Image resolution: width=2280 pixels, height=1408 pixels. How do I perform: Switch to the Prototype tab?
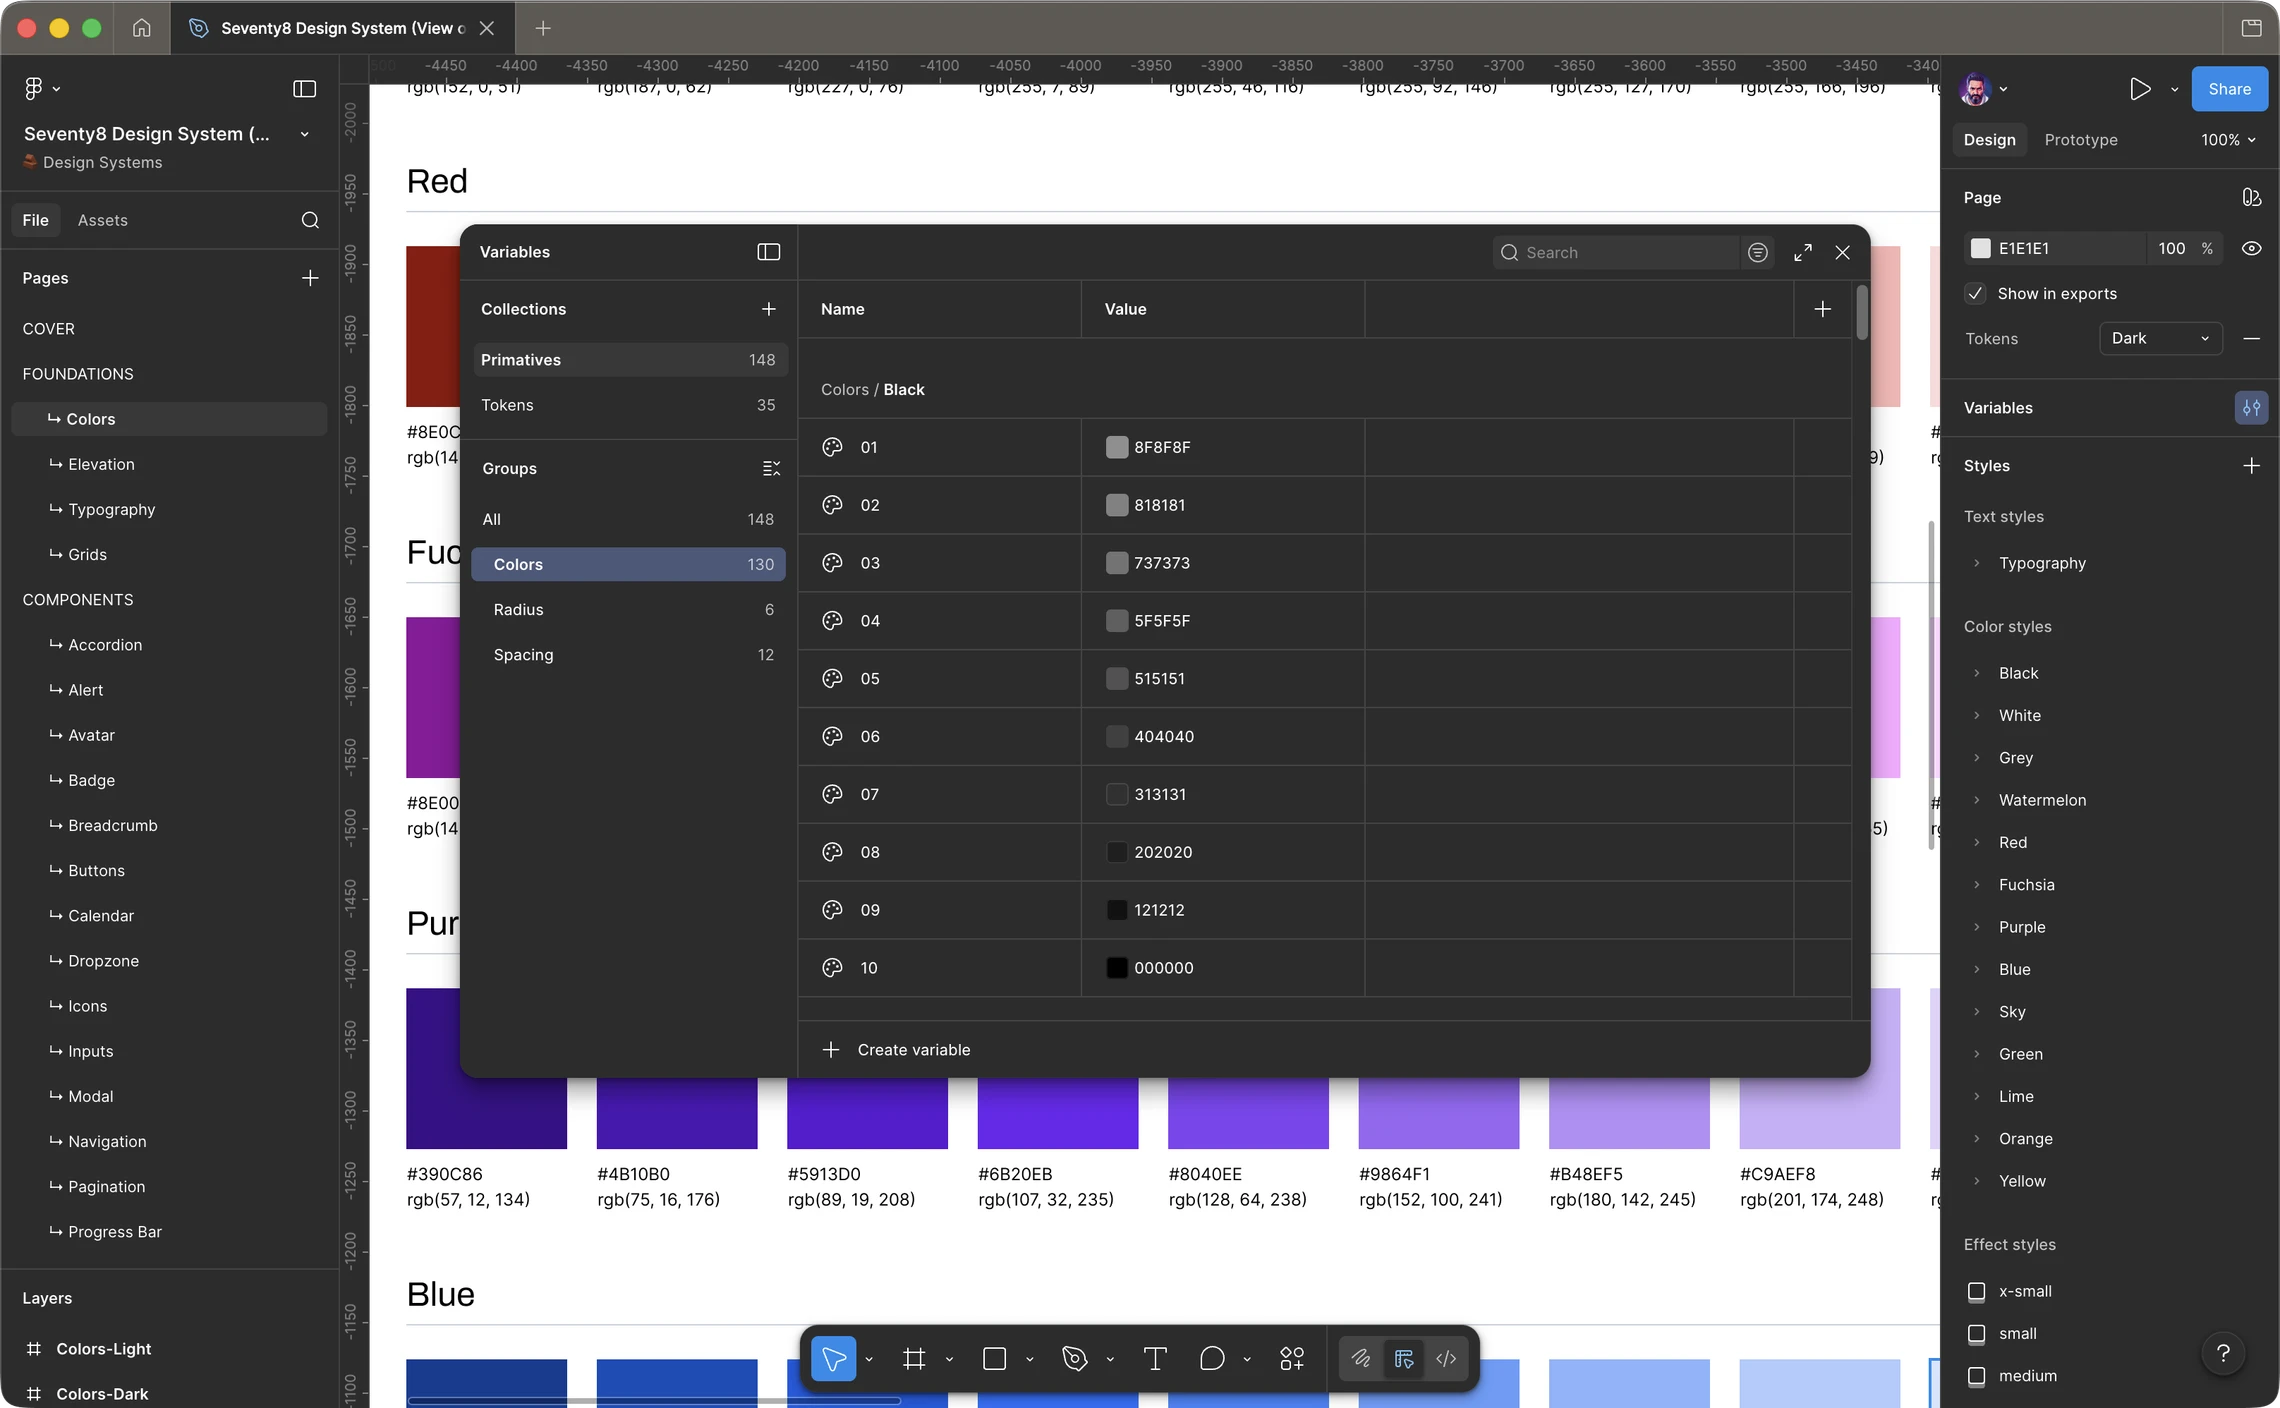pyautogui.click(x=2081, y=140)
